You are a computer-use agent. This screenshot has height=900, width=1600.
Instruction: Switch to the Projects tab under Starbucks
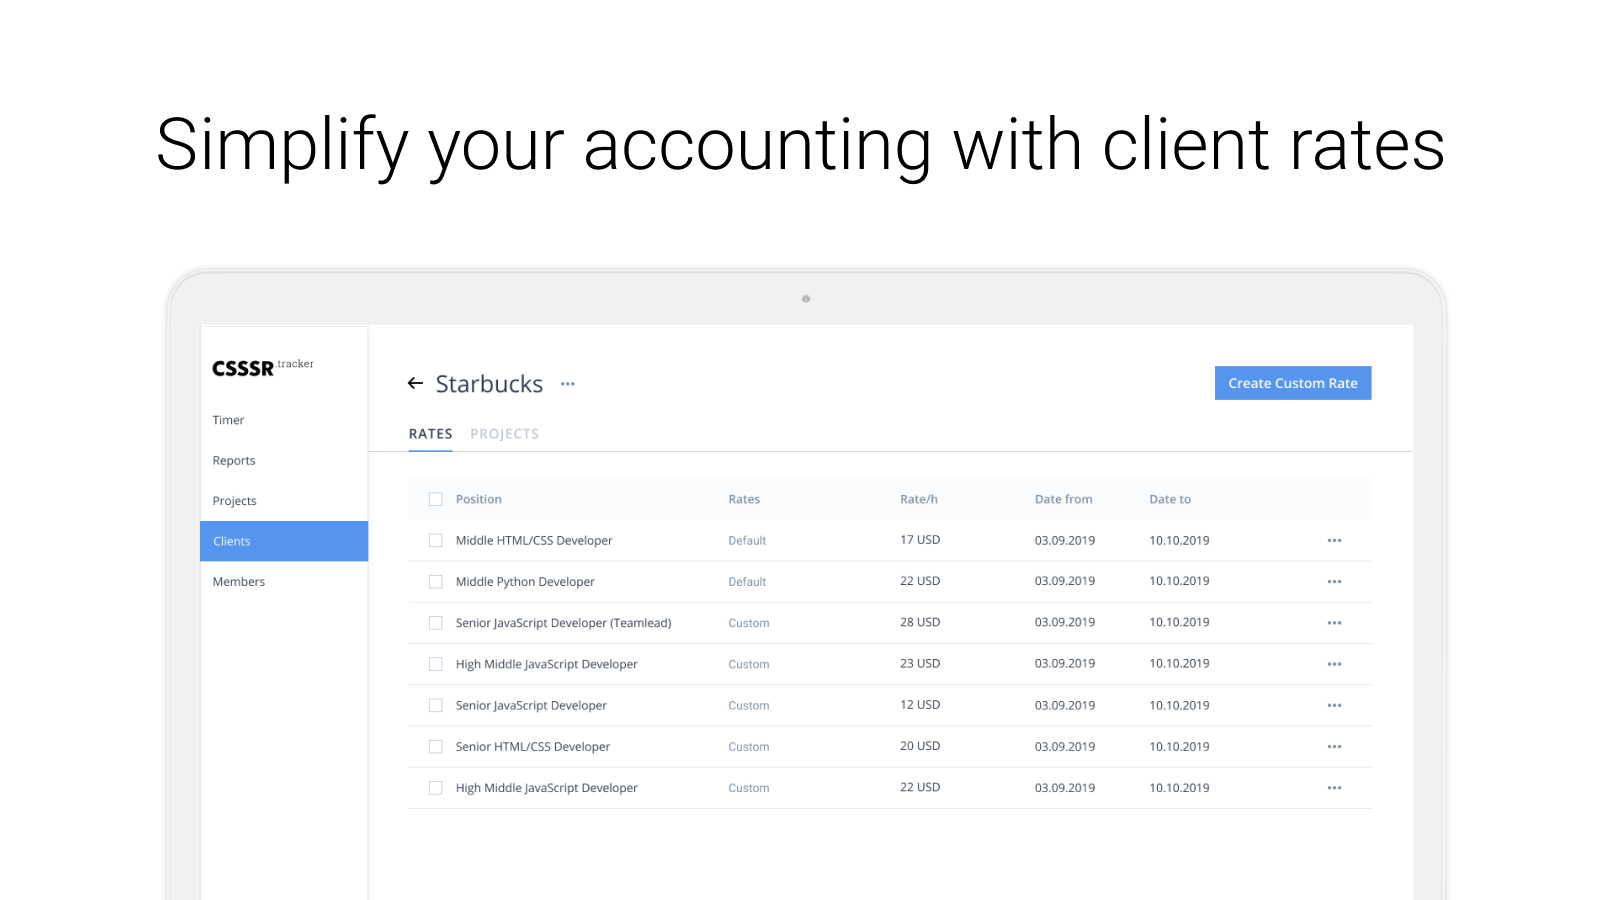click(x=505, y=434)
